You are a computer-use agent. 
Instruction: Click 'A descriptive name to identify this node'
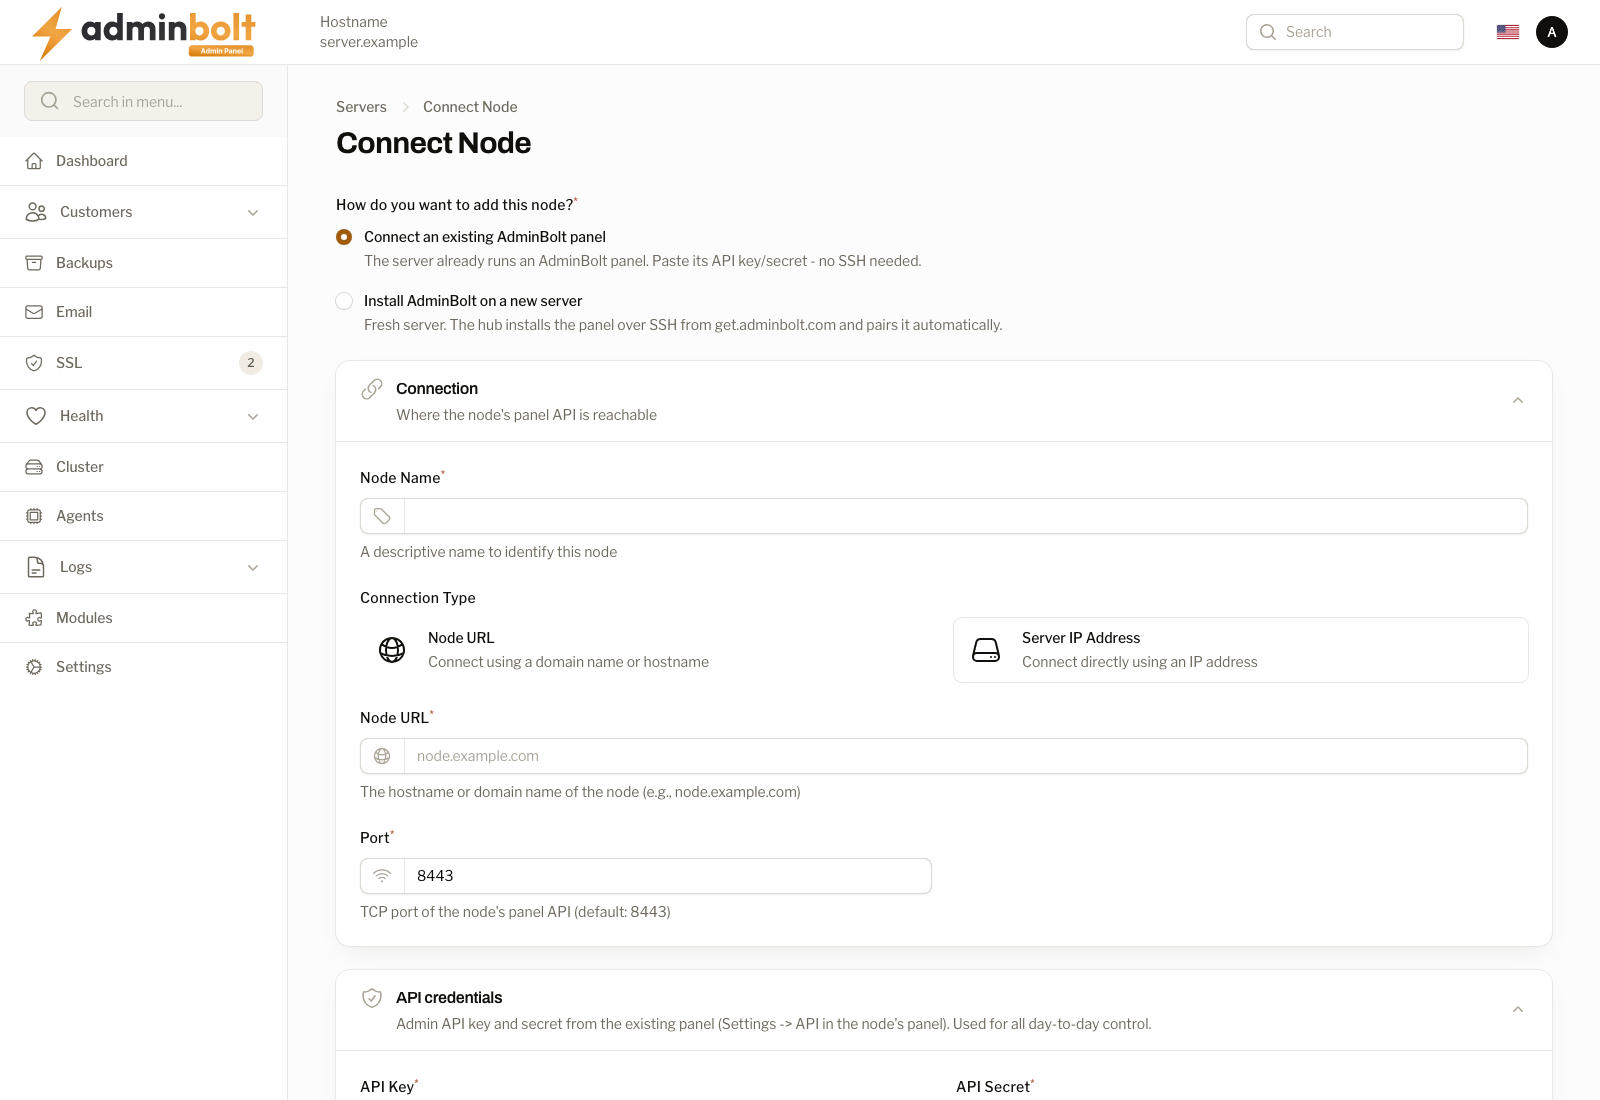(489, 552)
